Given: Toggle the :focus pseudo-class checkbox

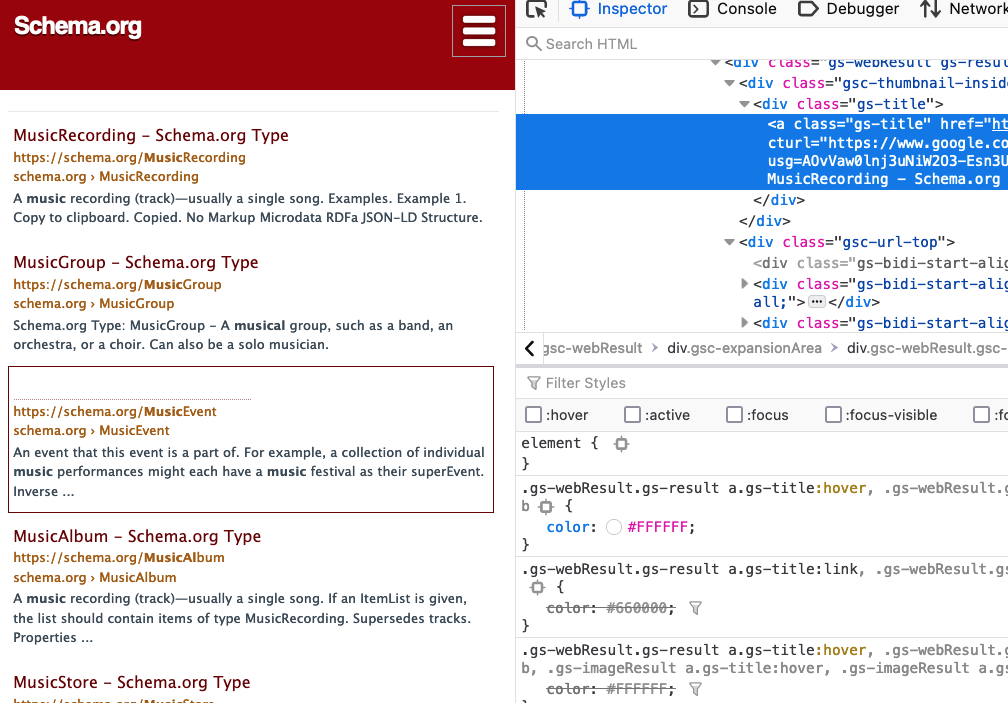Looking at the screenshot, I should pos(734,414).
